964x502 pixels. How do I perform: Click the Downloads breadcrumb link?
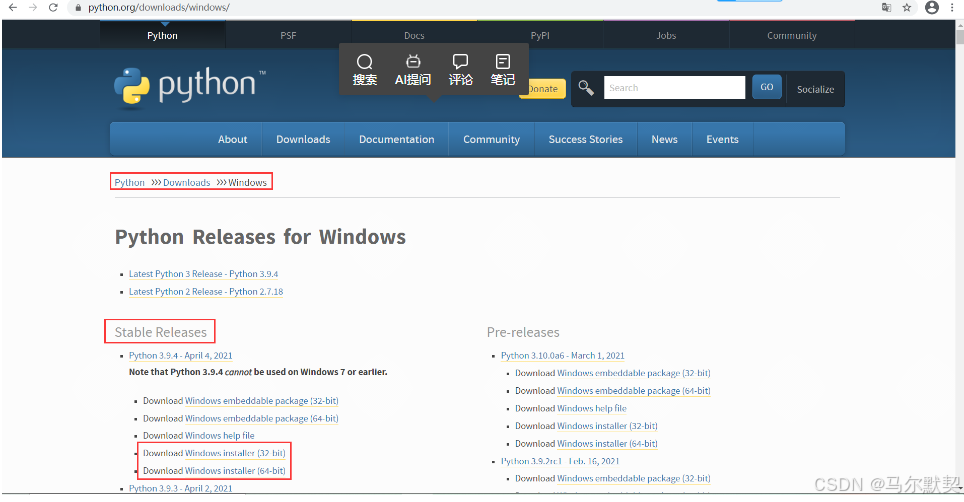click(x=186, y=182)
